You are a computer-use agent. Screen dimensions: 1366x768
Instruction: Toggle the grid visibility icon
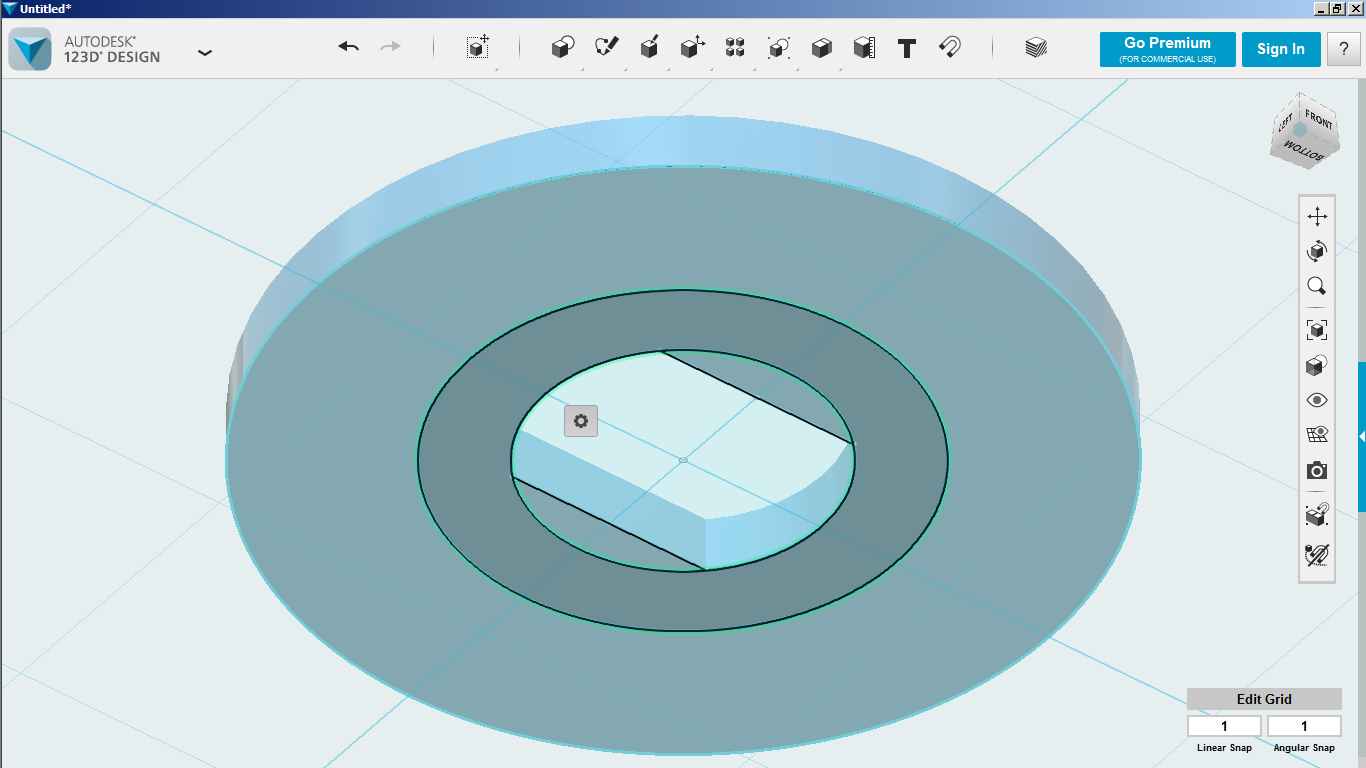(1317, 435)
